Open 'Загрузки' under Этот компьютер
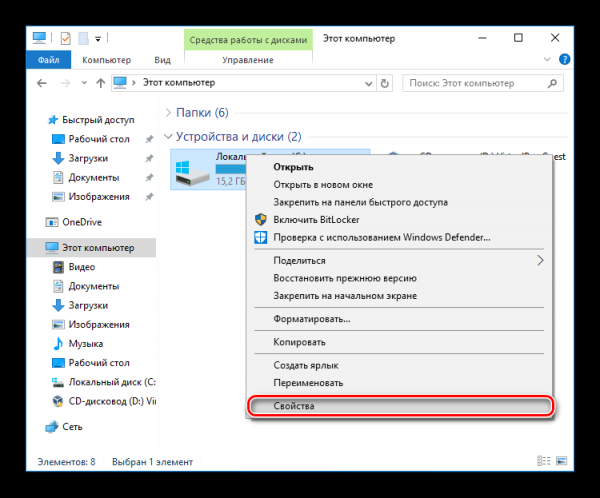 [88, 305]
